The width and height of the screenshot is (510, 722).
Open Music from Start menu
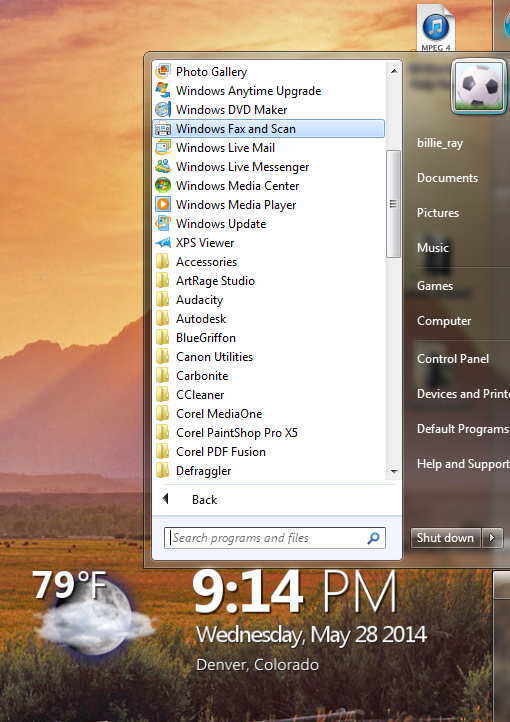(x=433, y=248)
